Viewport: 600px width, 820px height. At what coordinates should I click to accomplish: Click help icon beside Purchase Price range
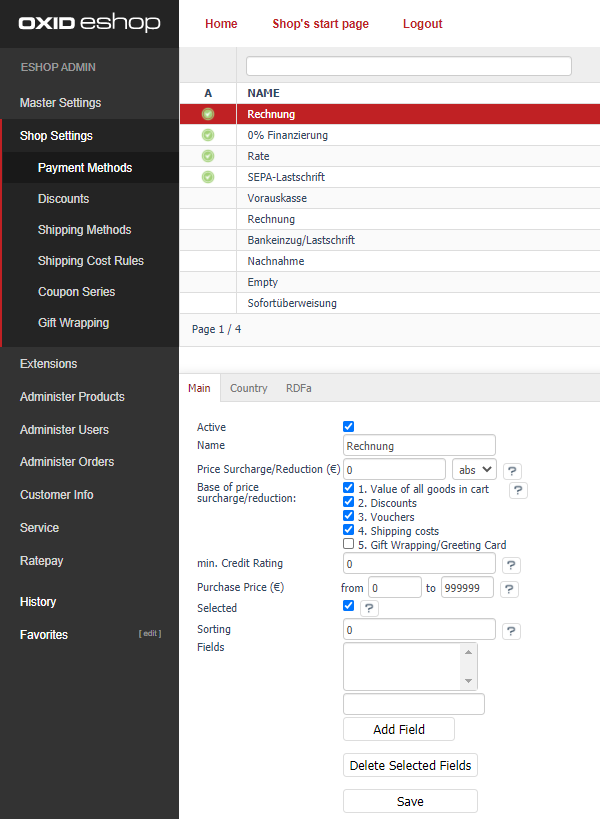(509, 589)
